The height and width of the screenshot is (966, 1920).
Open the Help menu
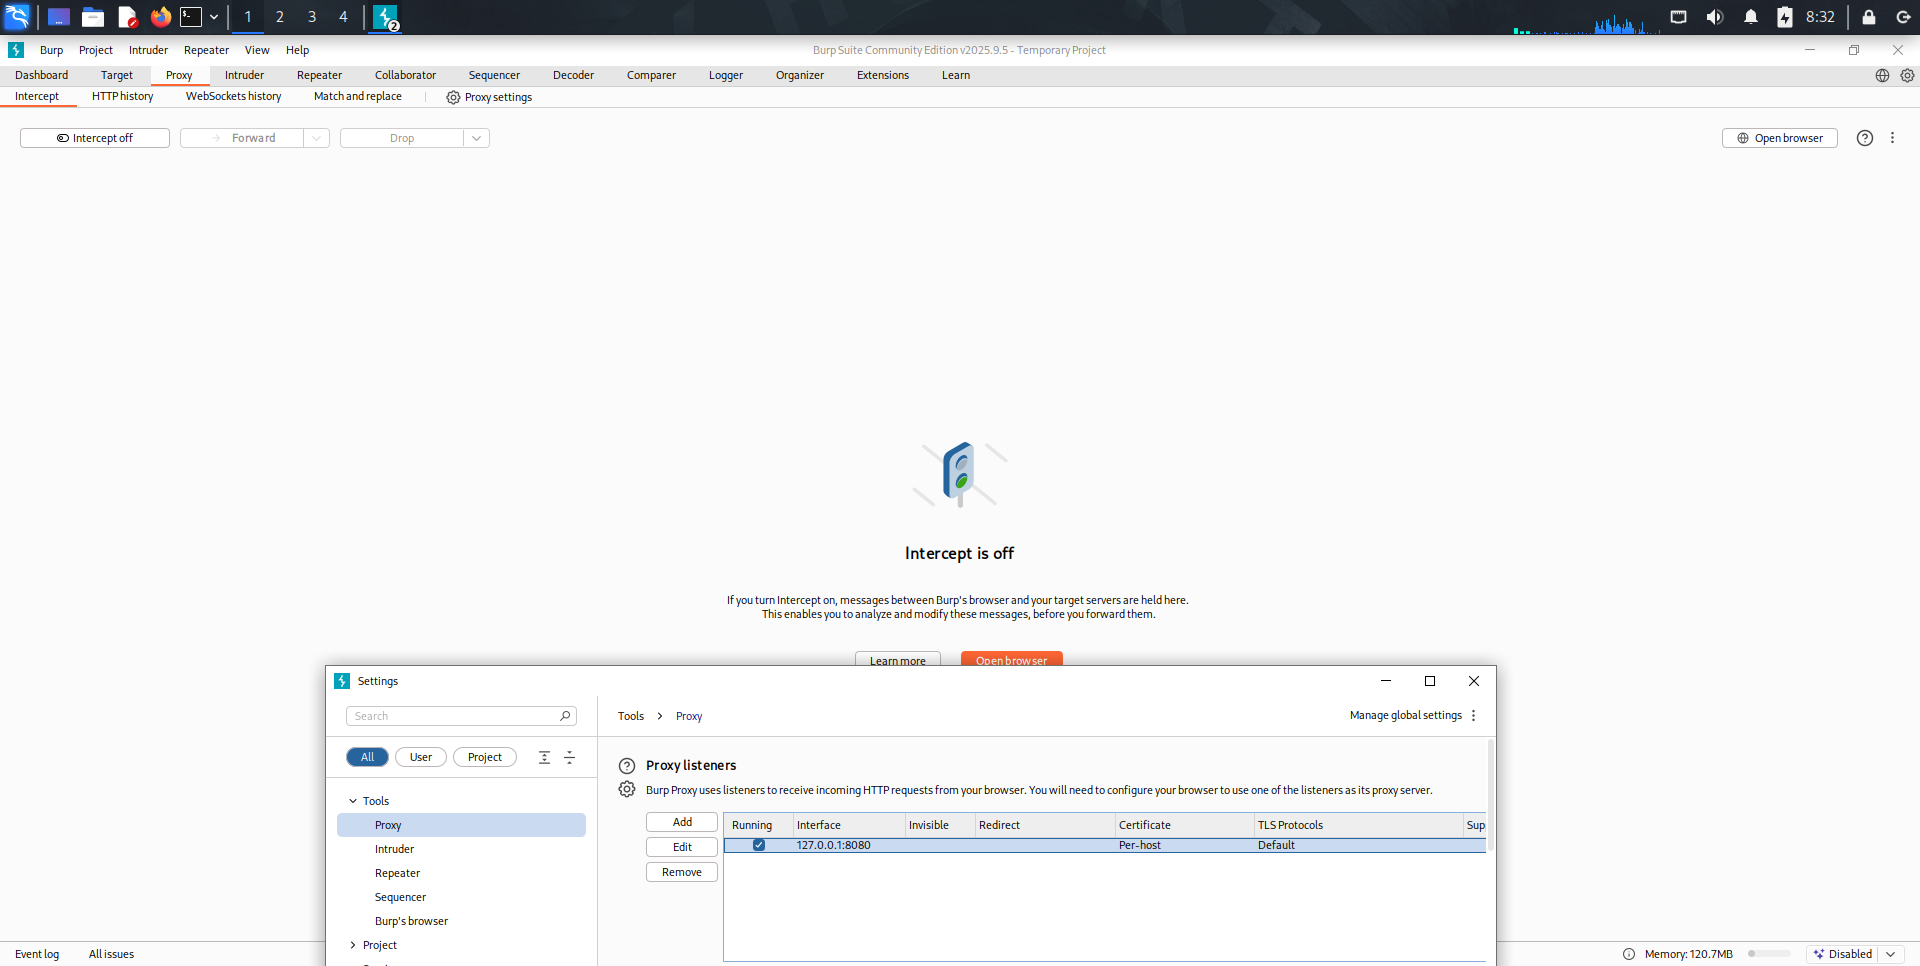(297, 50)
